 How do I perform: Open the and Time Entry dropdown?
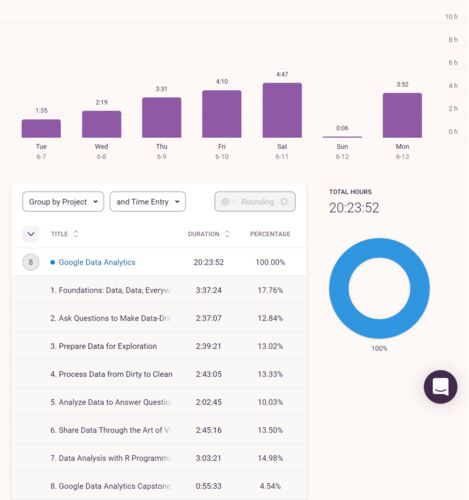pyautogui.click(x=148, y=202)
